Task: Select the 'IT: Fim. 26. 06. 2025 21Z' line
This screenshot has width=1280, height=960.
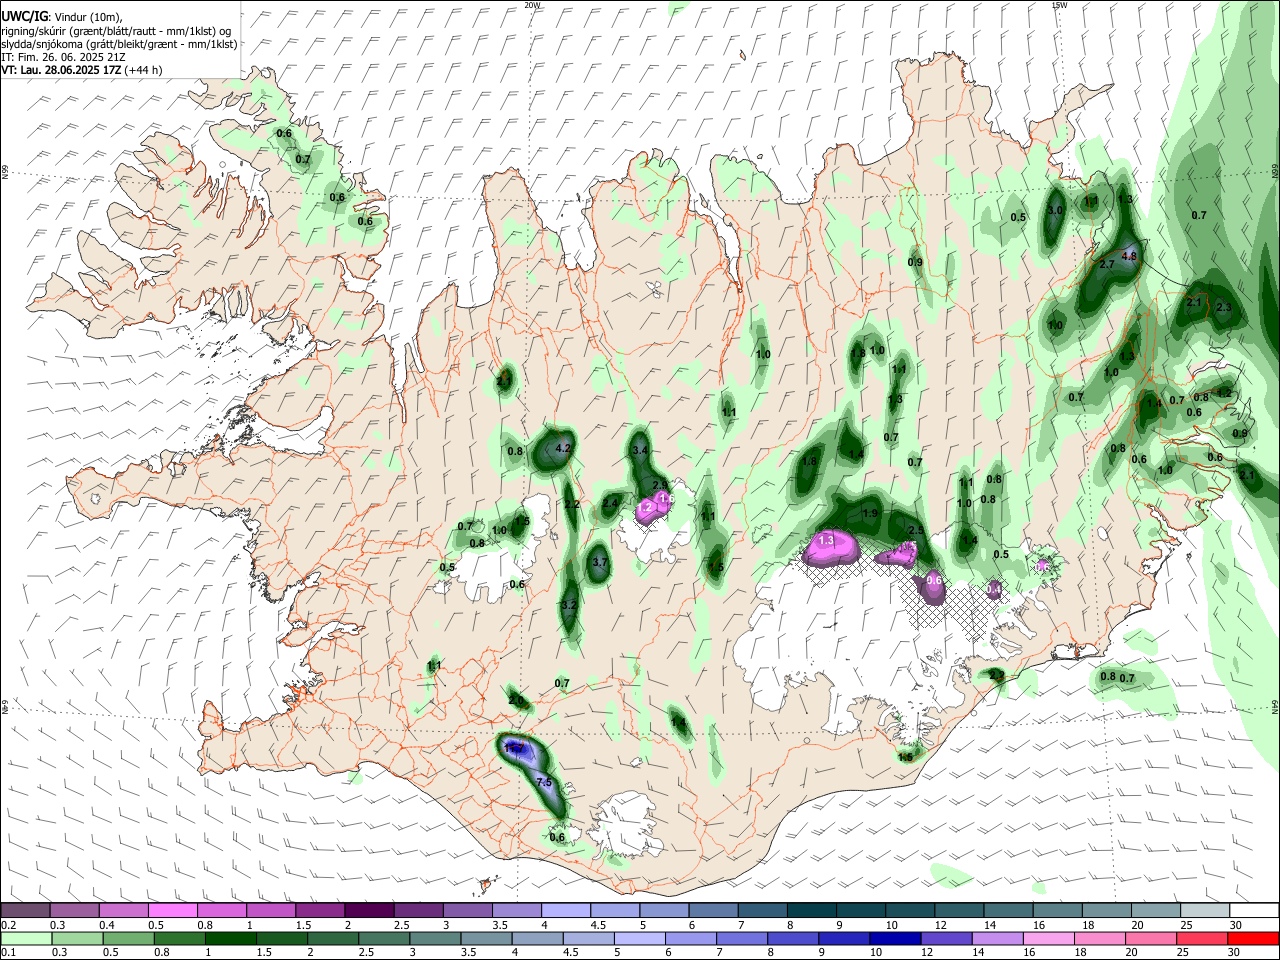Action: click(63, 57)
